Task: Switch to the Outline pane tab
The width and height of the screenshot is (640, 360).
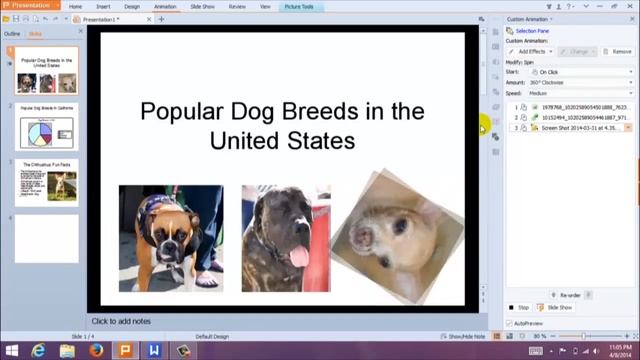Action: [x=12, y=34]
